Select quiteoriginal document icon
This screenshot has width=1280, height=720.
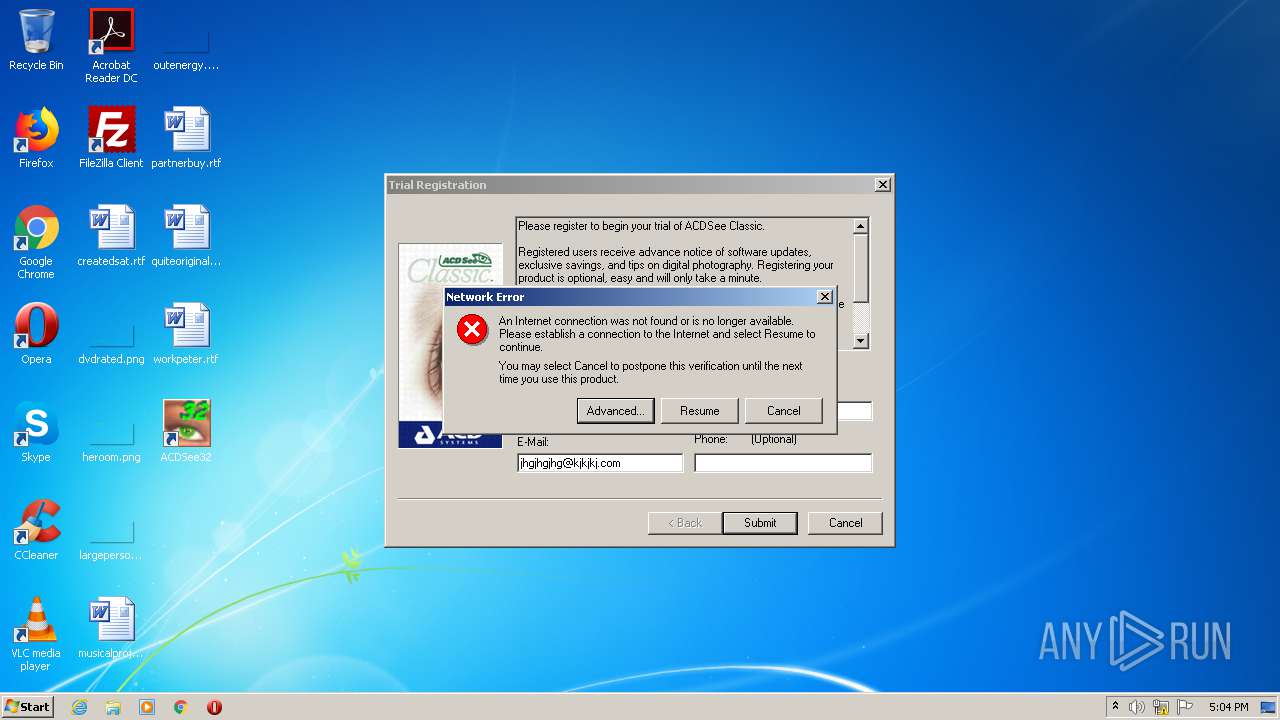186,236
